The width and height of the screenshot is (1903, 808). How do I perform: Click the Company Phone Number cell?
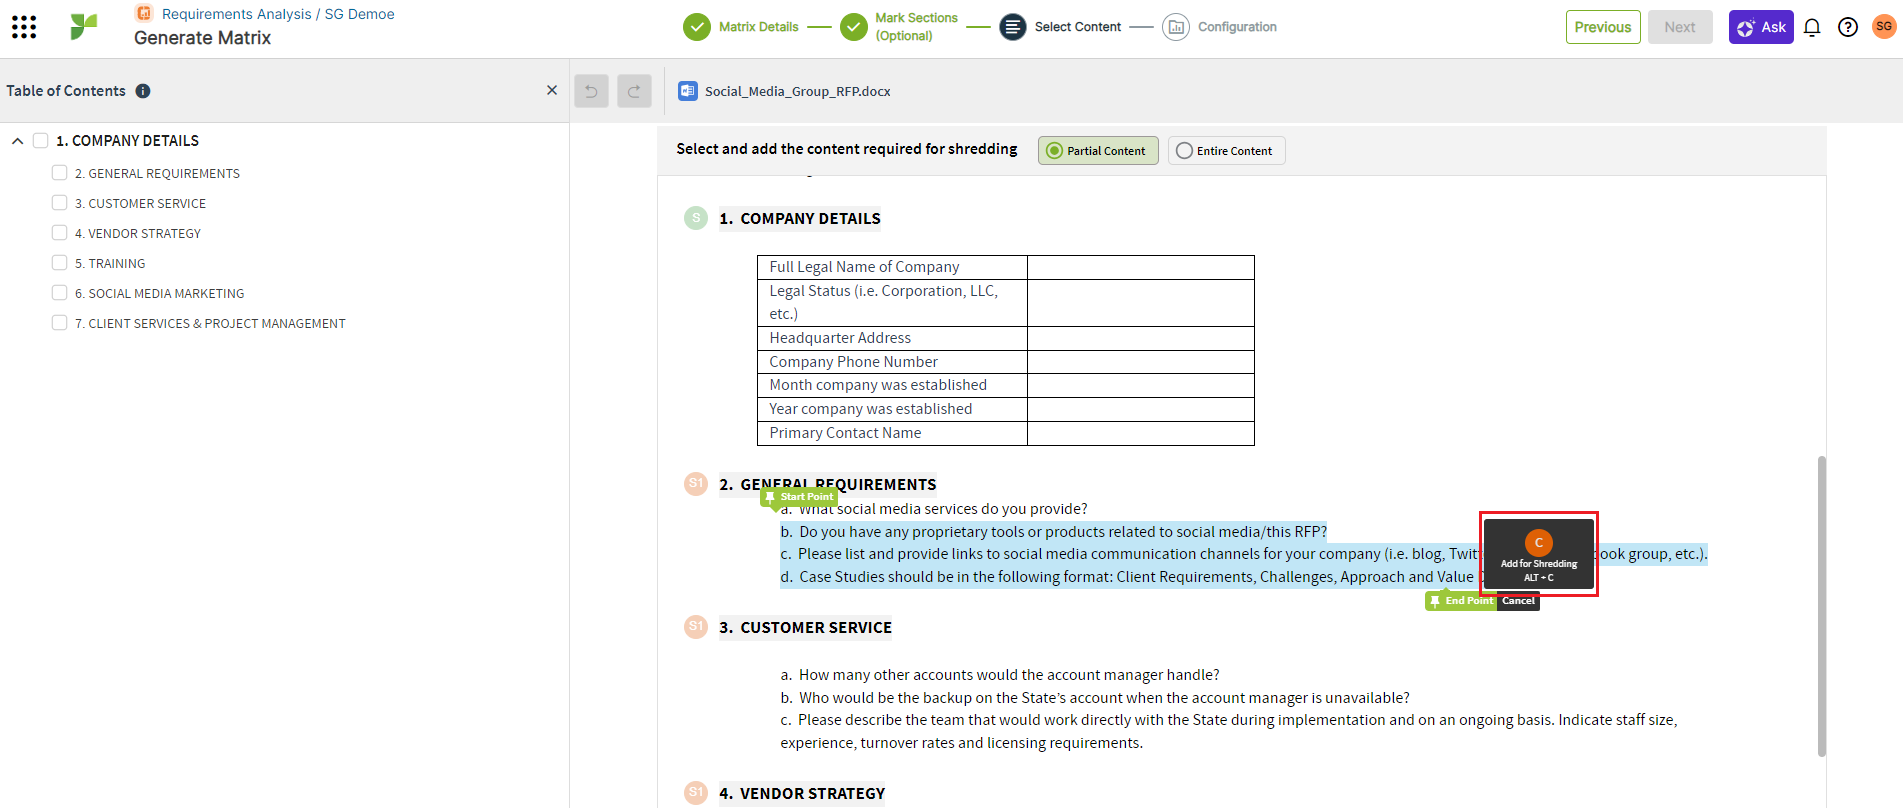pos(892,362)
